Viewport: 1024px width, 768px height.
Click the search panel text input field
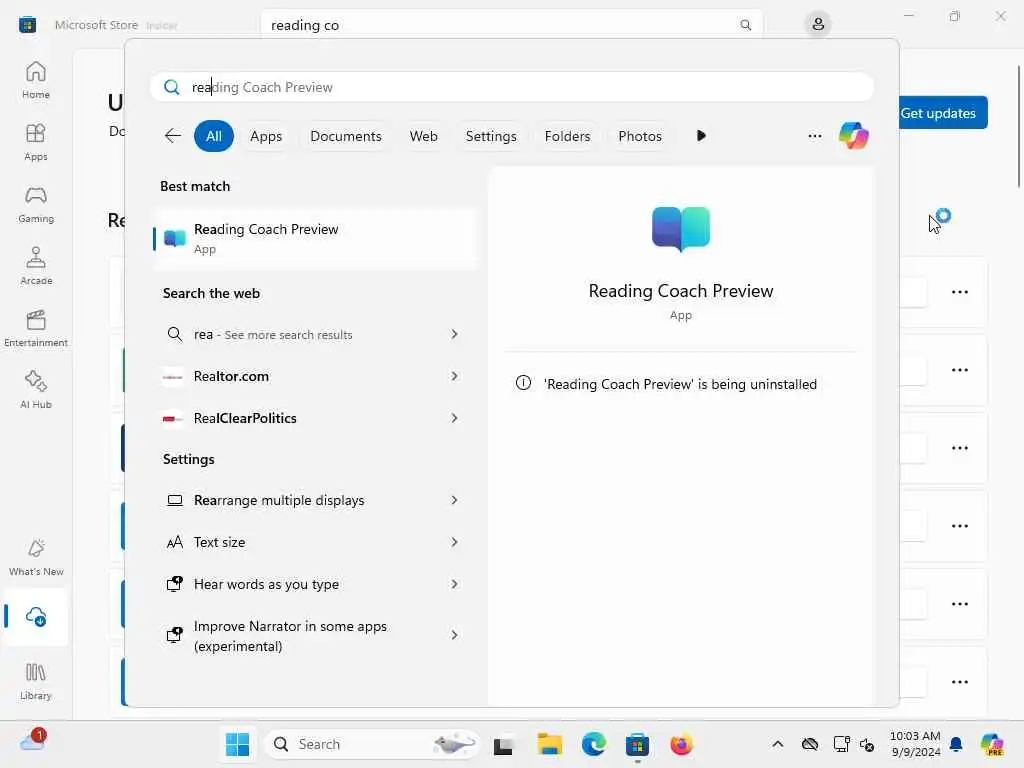[x=512, y=87]
